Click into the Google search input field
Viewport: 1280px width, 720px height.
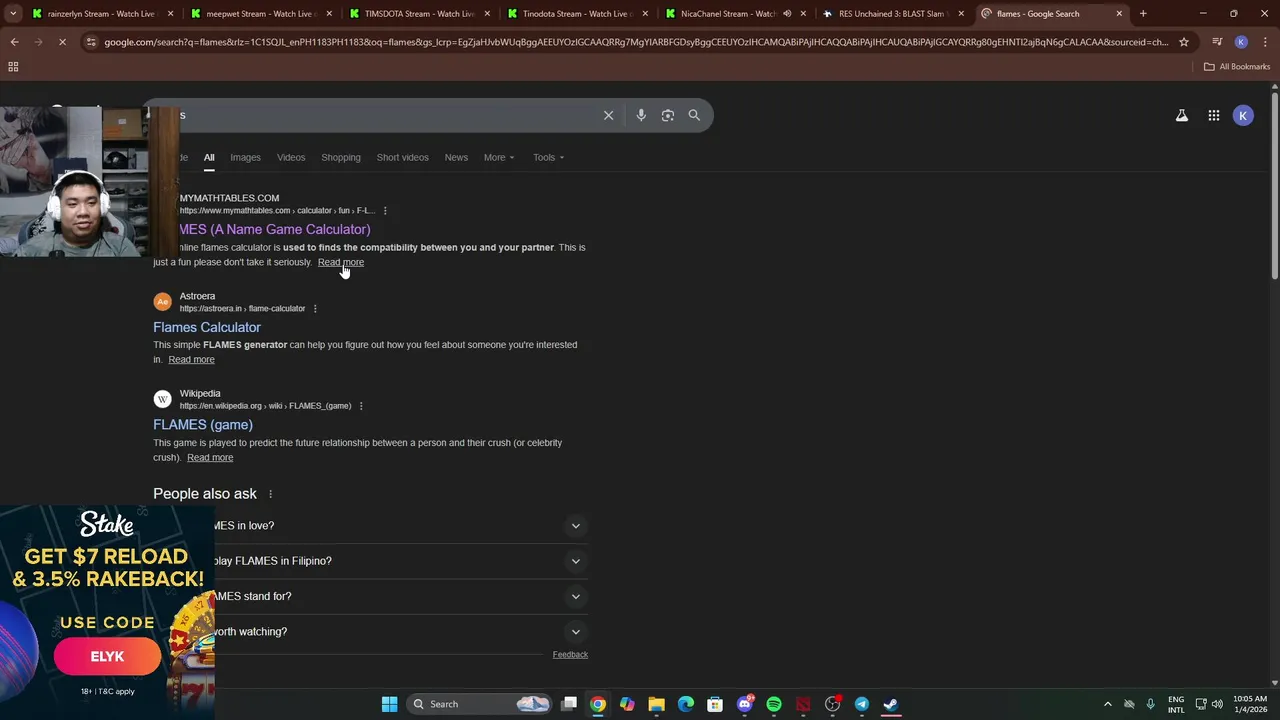390,115
